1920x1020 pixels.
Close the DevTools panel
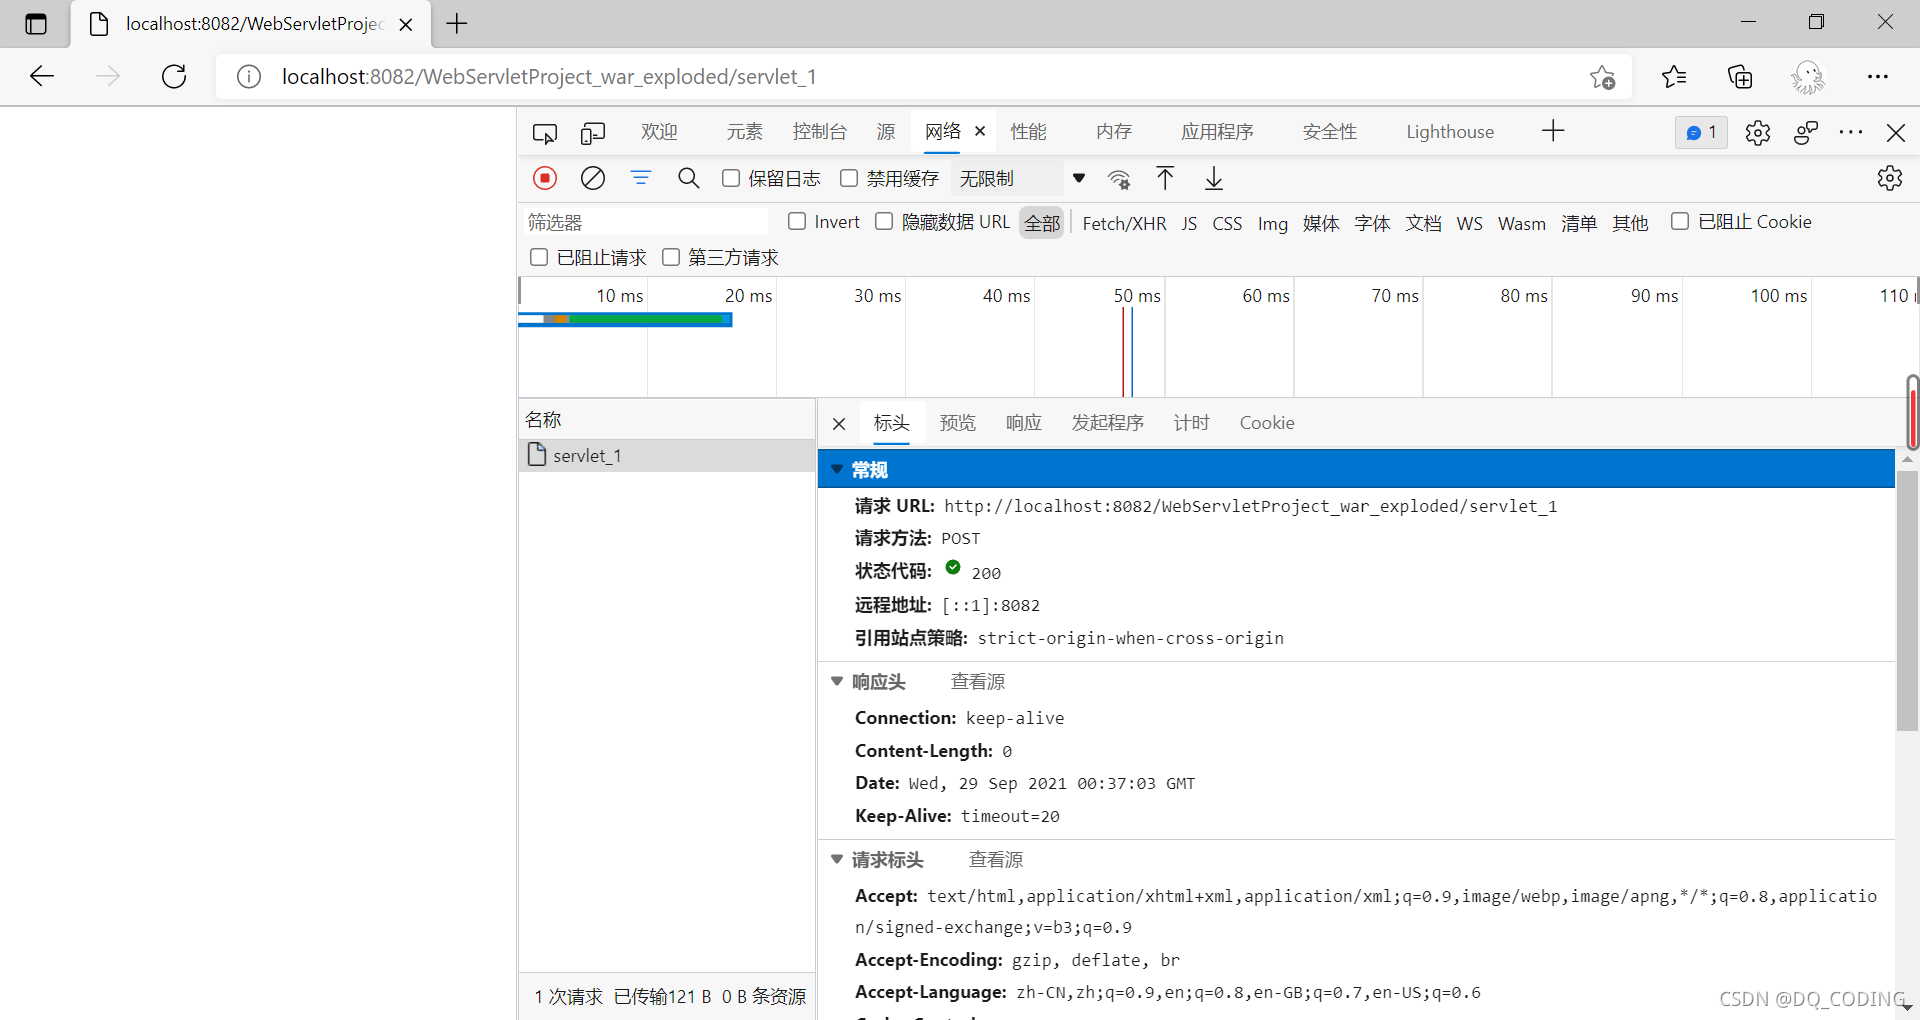click(1896, 132)
